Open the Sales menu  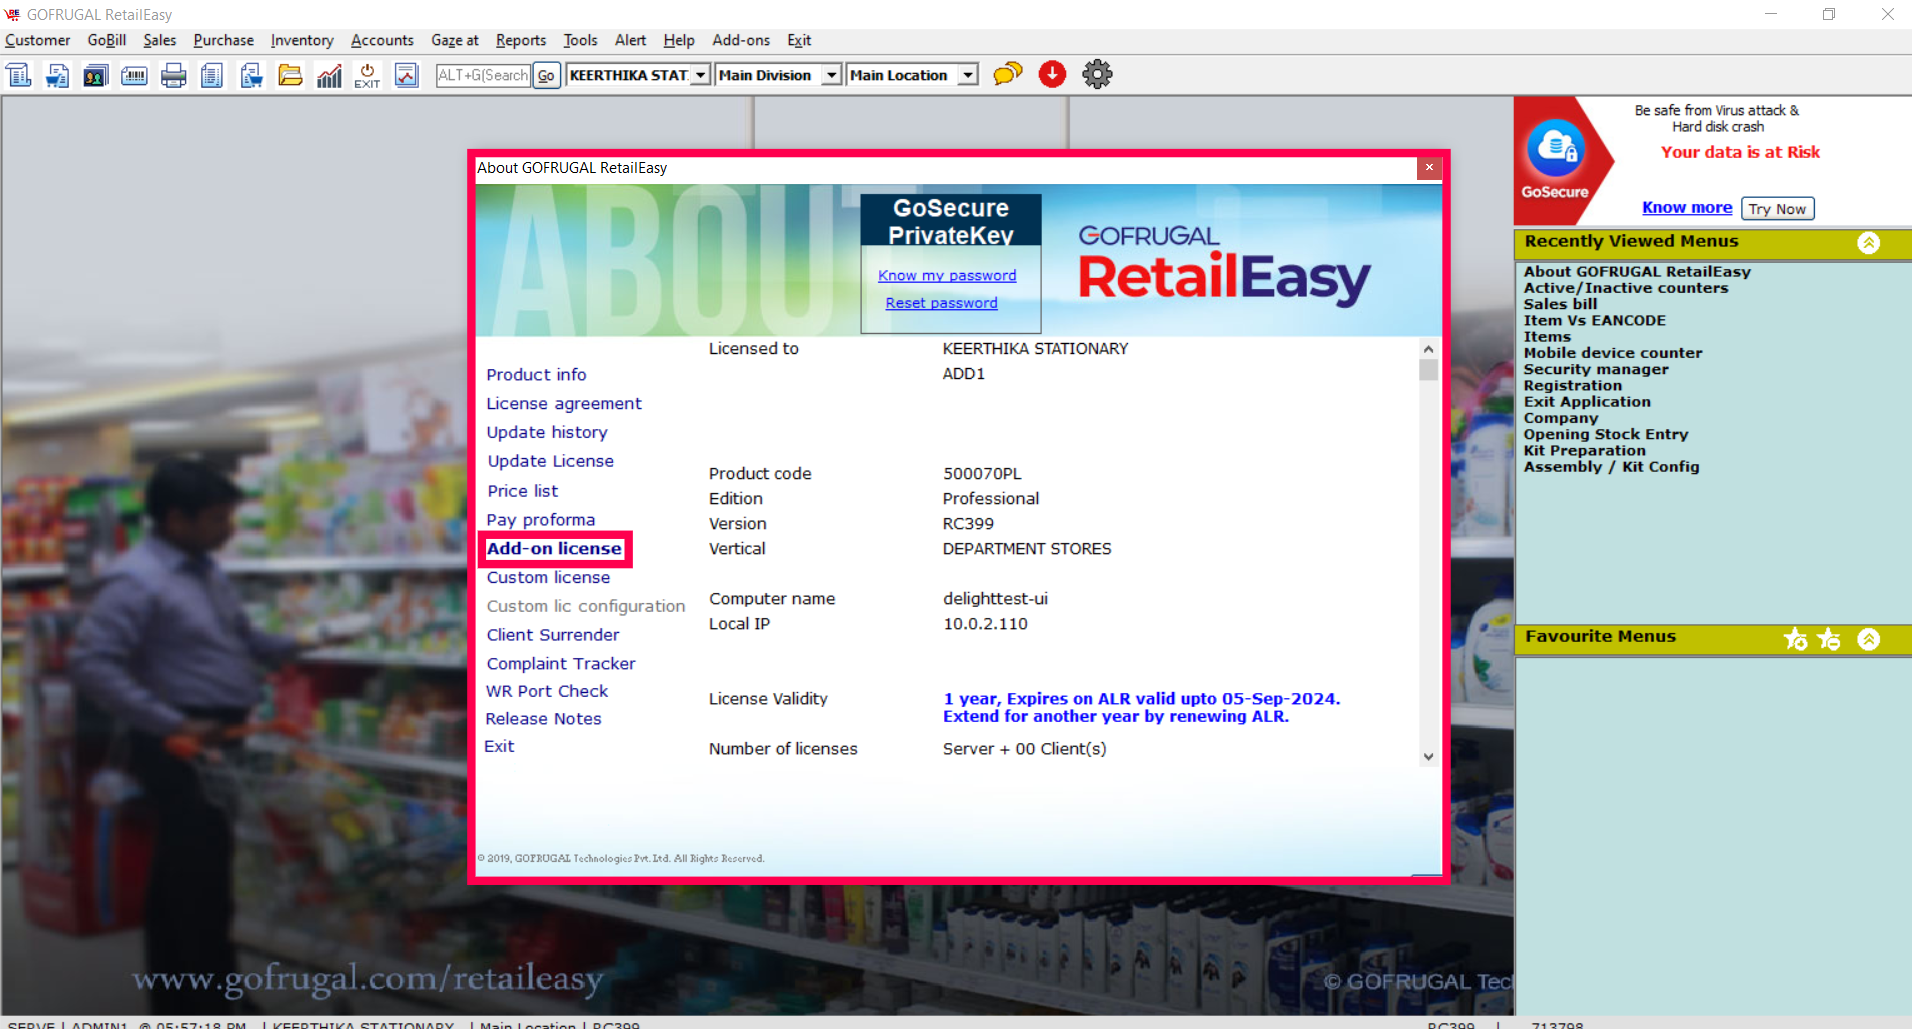[160, 40]
